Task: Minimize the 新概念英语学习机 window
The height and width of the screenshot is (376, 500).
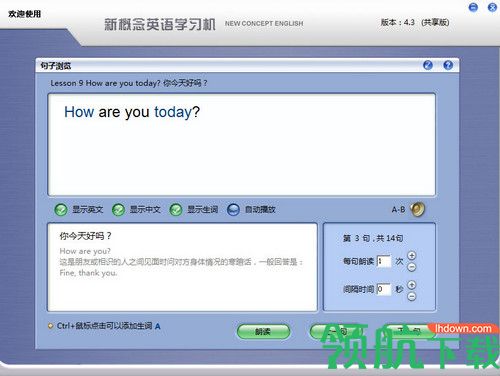Action: coord(473,7)
